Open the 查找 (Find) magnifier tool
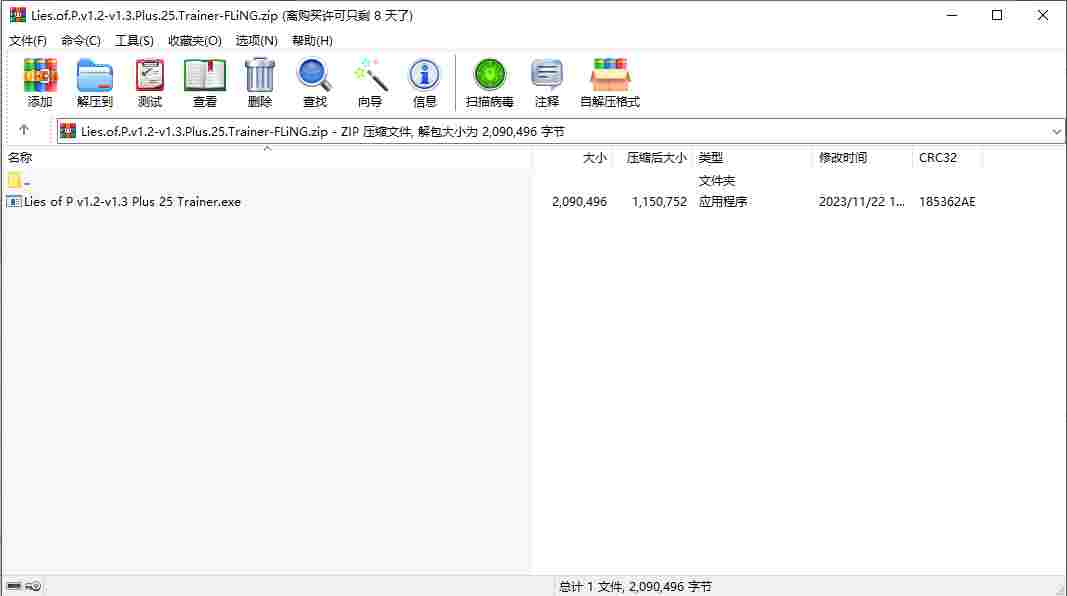 click(314, 83)
